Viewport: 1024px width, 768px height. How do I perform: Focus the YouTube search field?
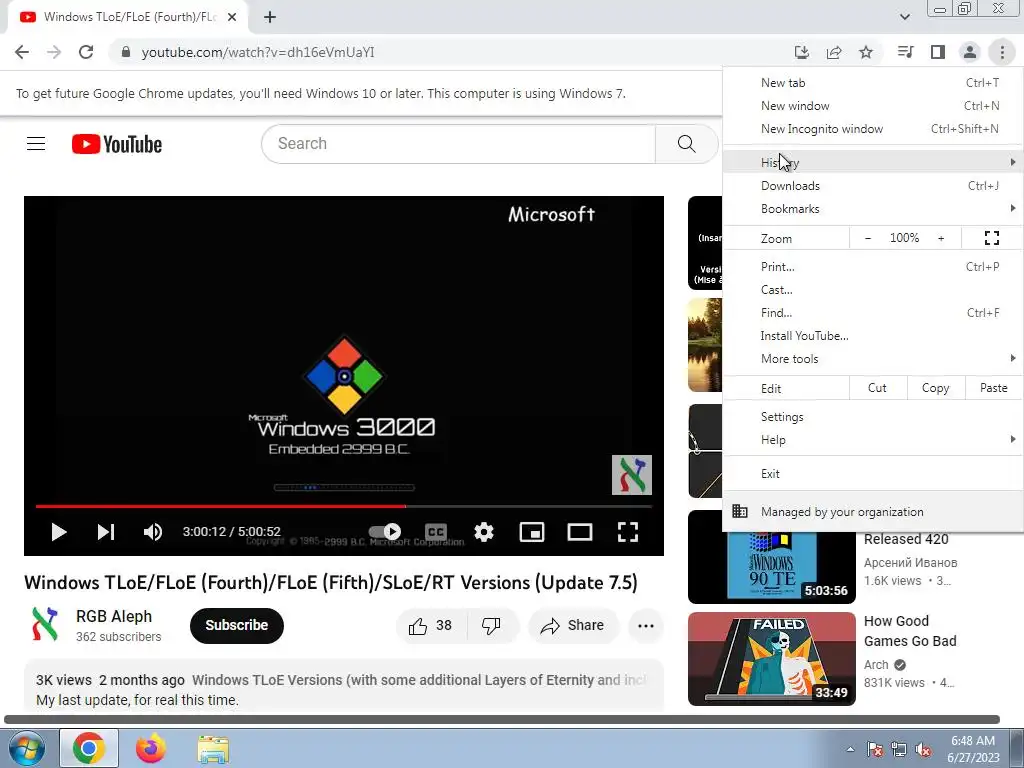pos(458,144)
